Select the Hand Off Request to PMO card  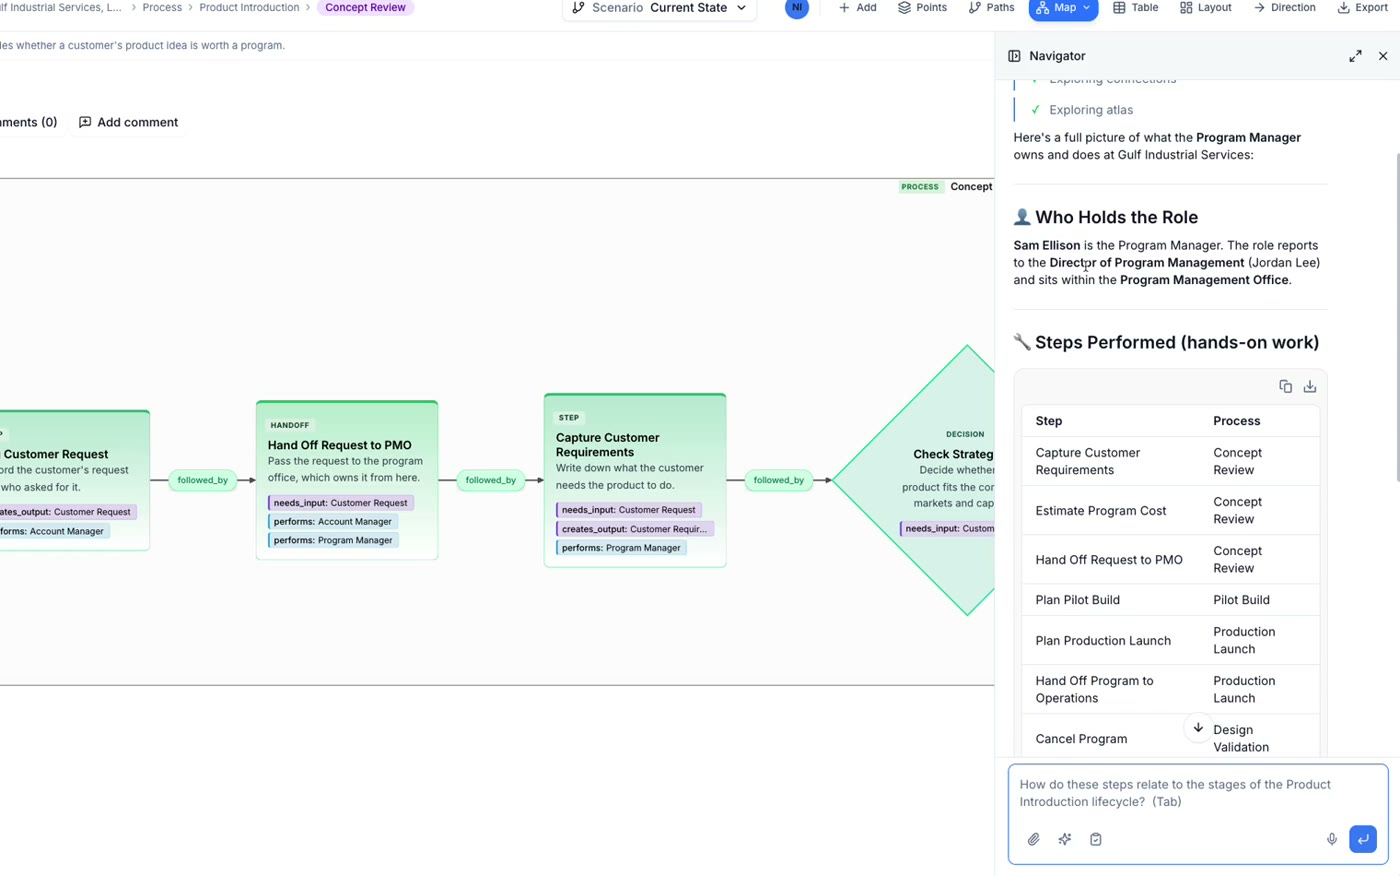[x=347, y=480]
